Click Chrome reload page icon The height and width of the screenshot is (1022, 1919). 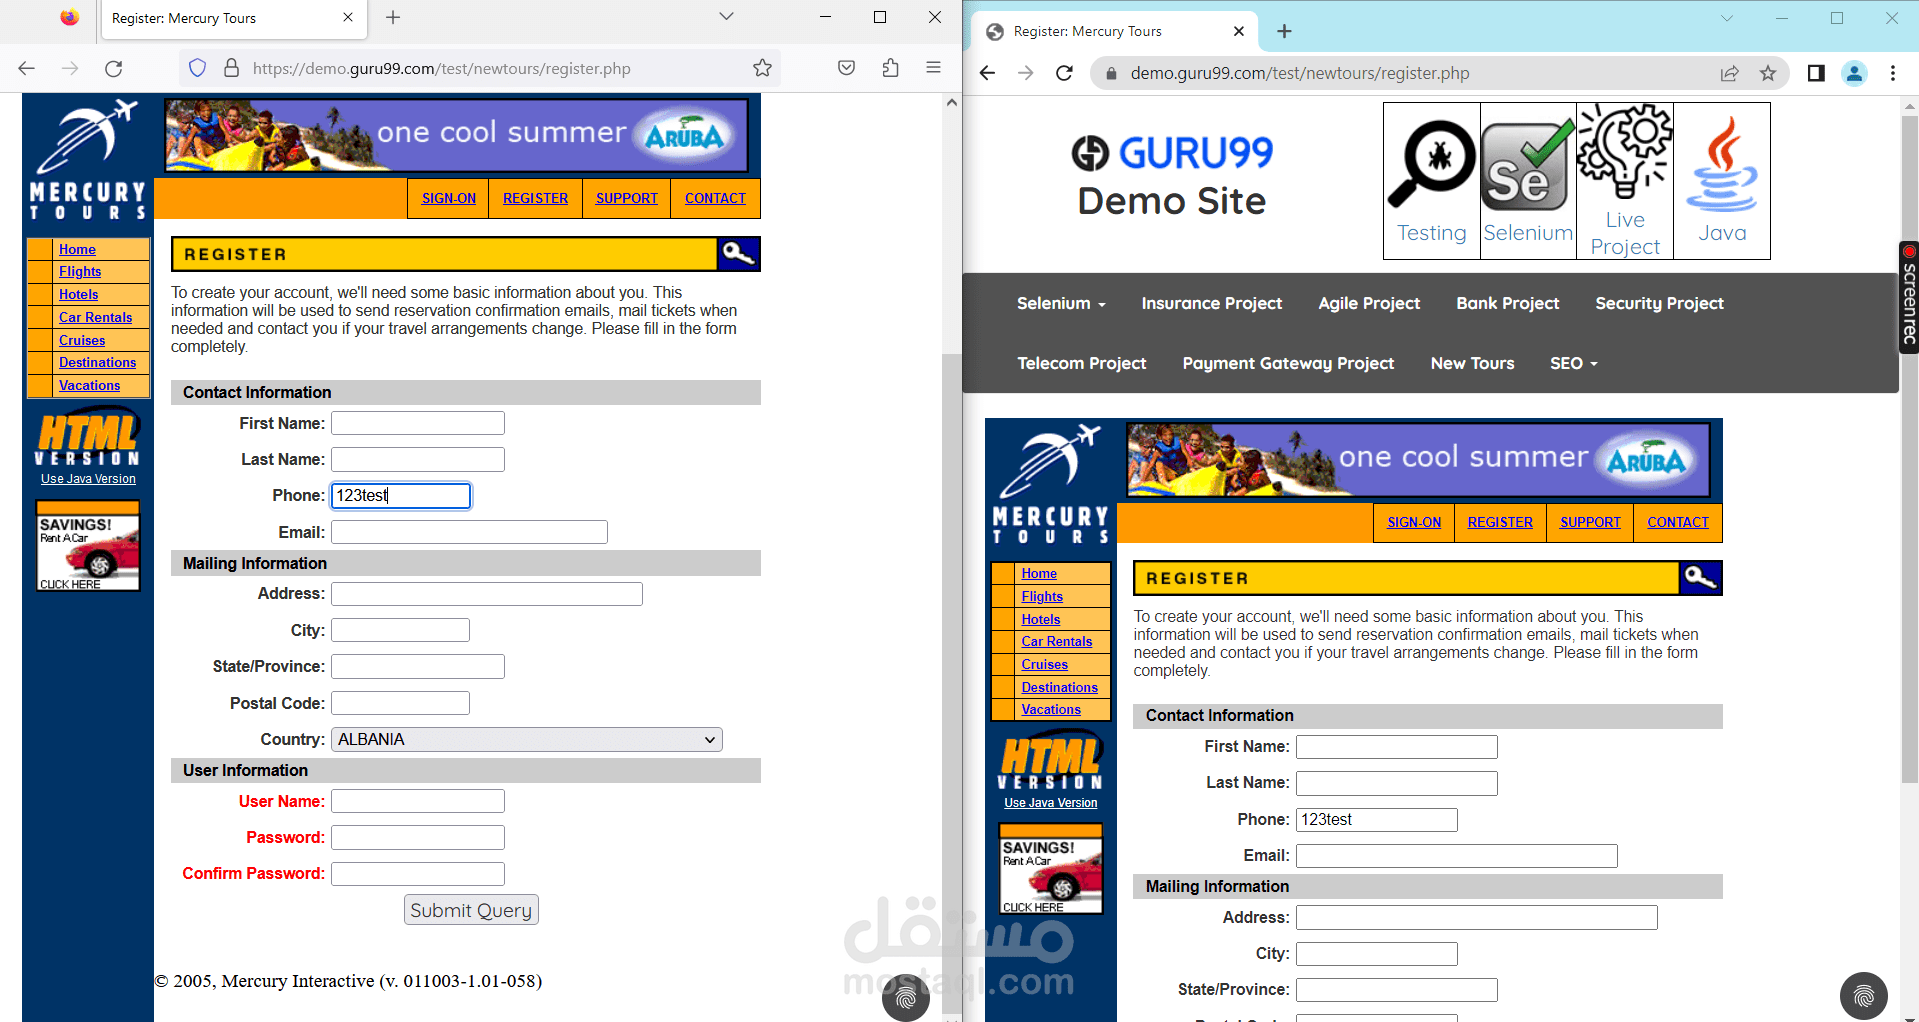(x=1064, y=73)
